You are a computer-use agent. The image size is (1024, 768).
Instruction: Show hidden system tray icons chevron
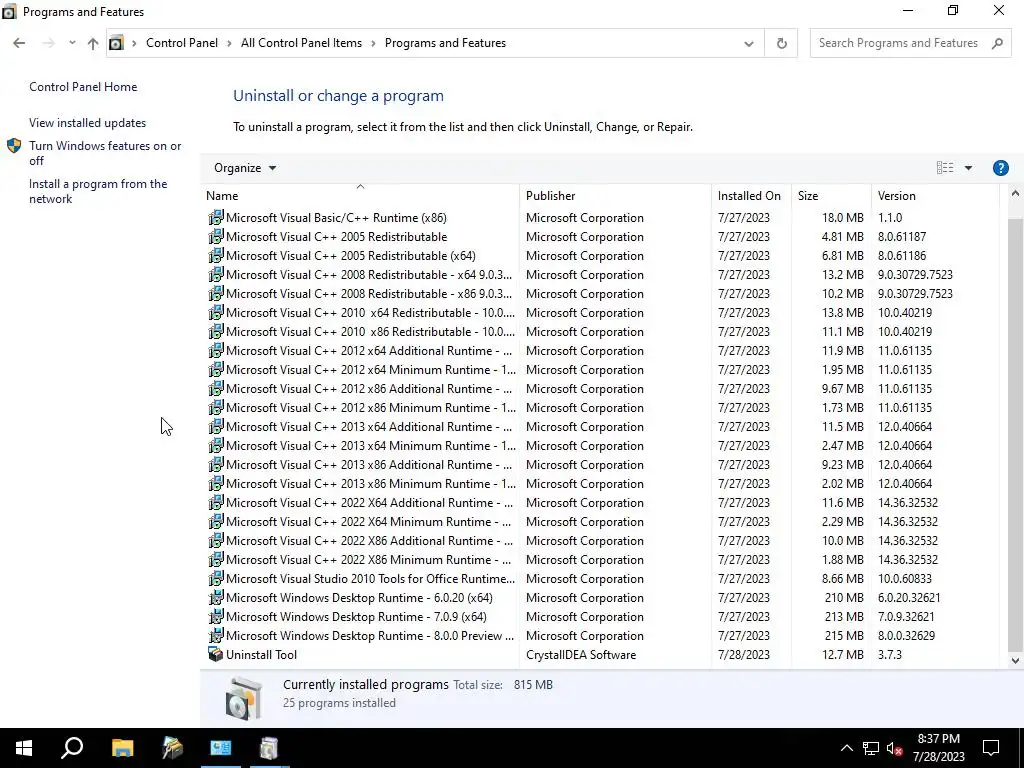click(846, 748)
